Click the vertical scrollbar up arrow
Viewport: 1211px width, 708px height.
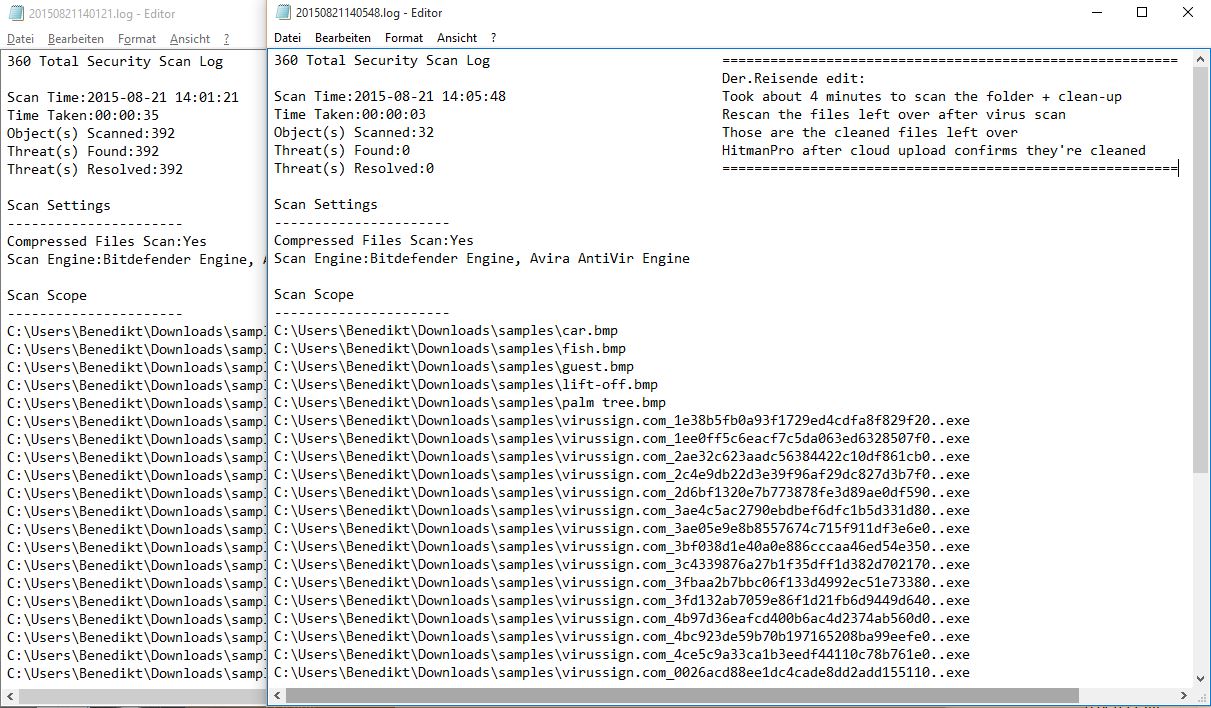coord(1200,60)
